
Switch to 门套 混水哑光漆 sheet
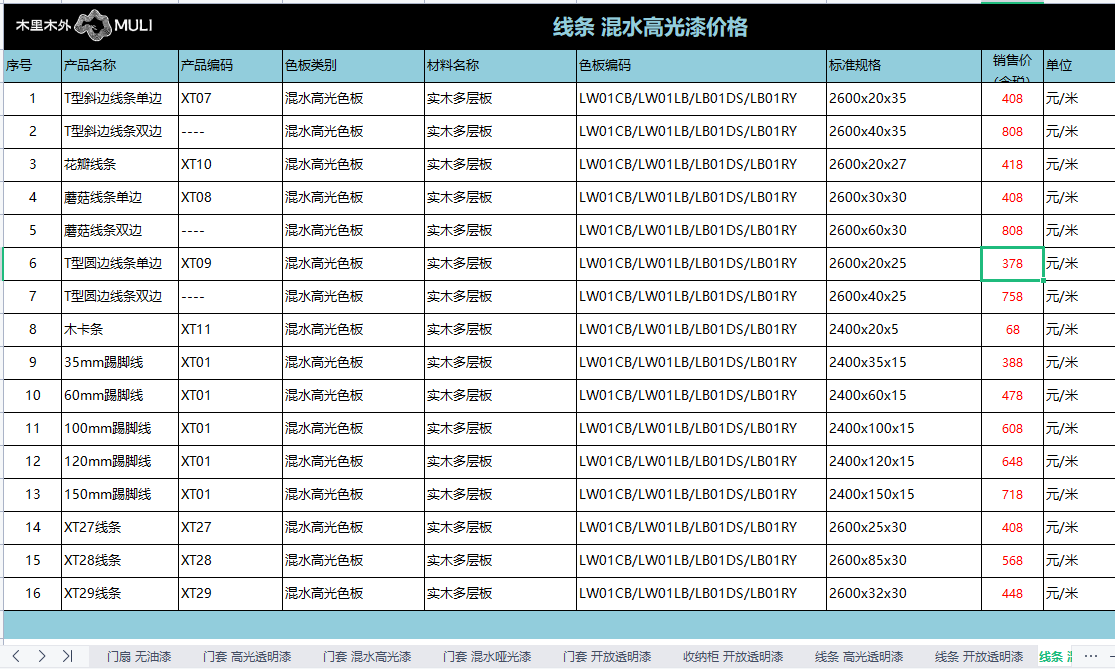point(487,657)
